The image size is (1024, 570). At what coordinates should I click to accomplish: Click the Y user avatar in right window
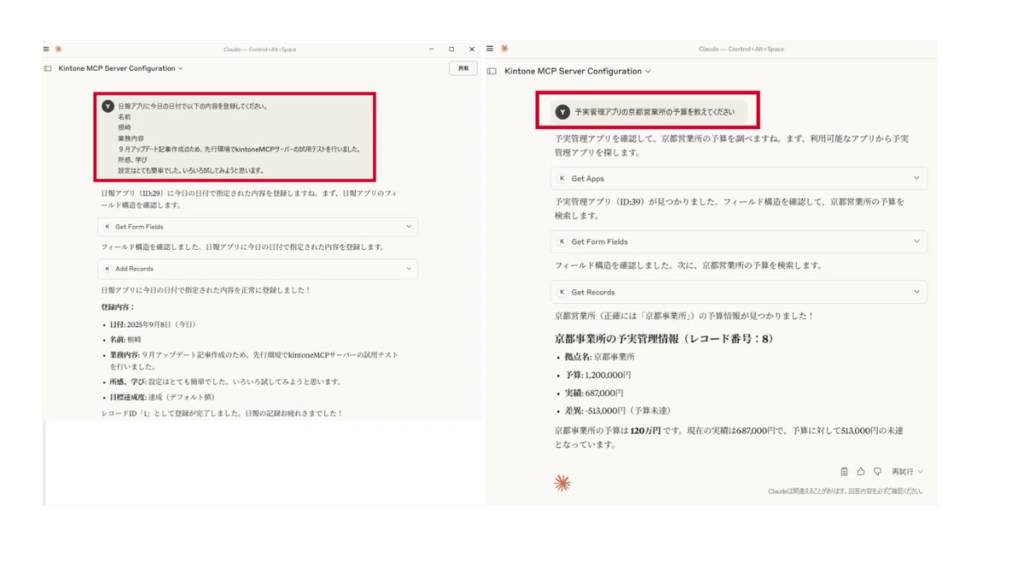[x=562, y=112]
